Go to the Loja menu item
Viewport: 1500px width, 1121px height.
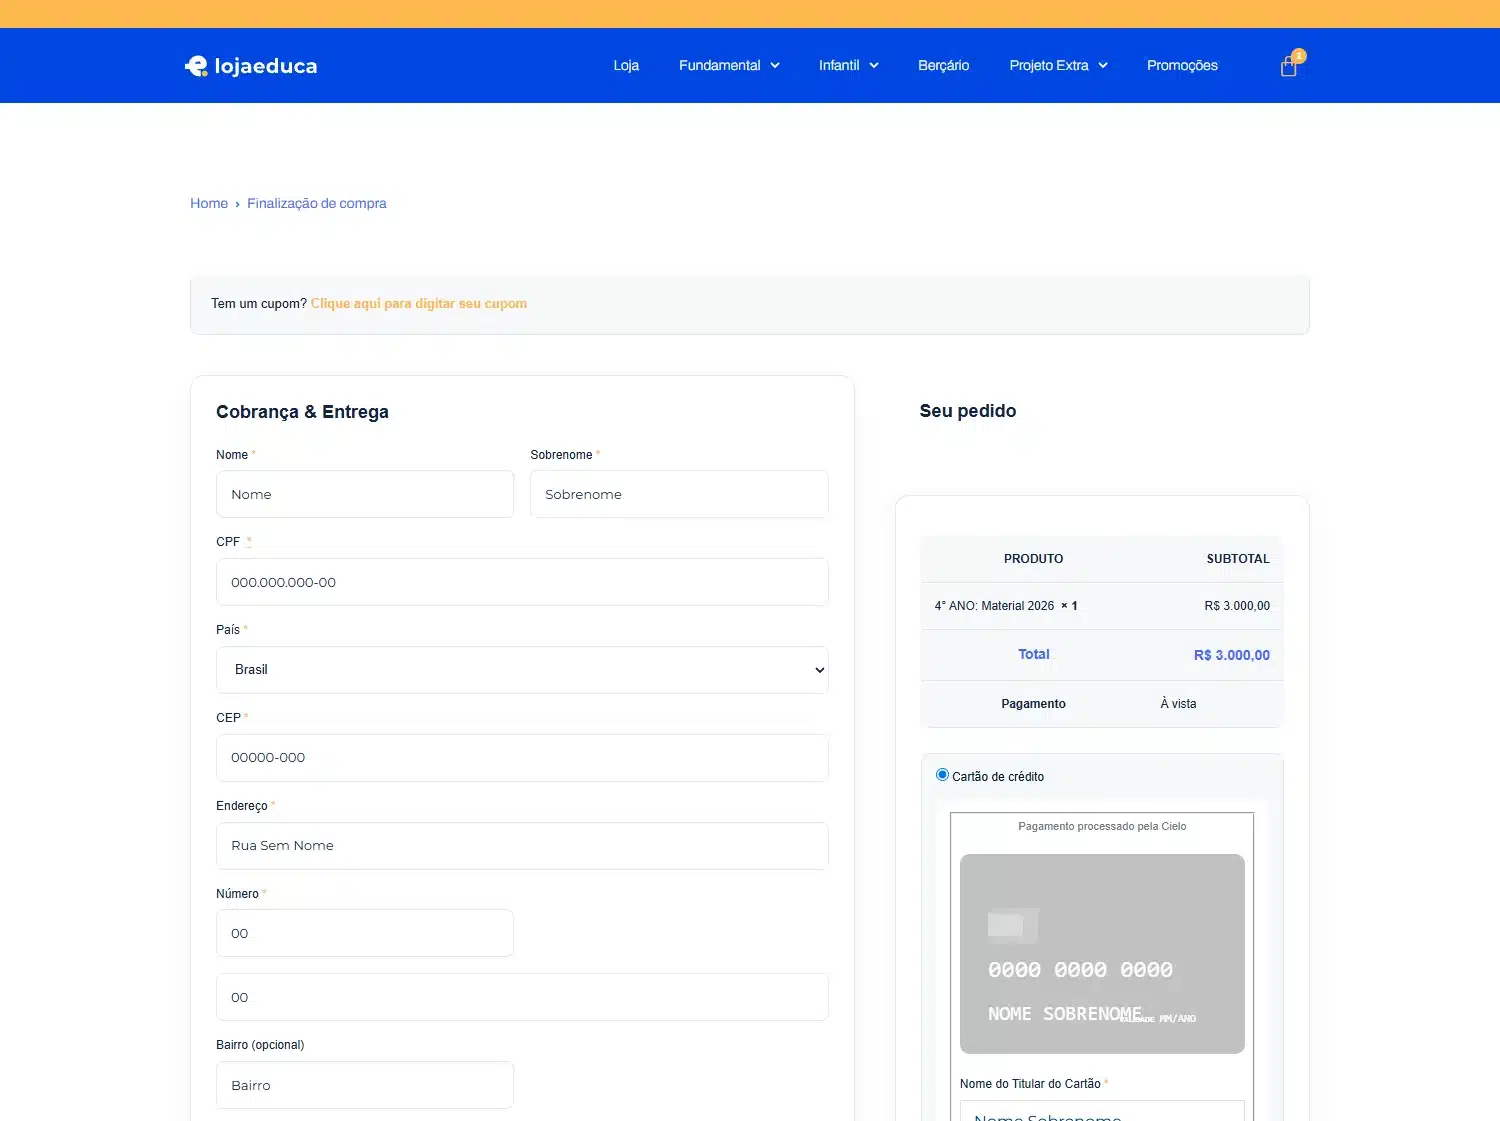coord(626,66)
